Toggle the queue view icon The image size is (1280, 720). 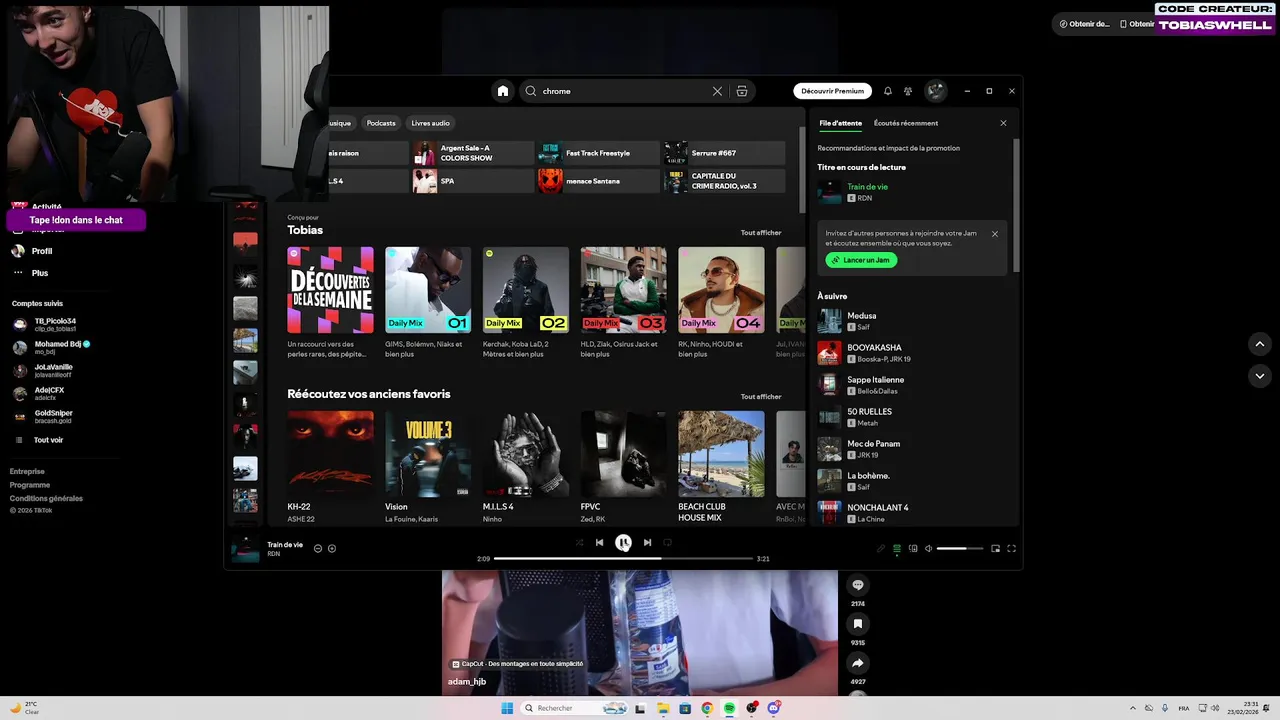pos(897,548)
